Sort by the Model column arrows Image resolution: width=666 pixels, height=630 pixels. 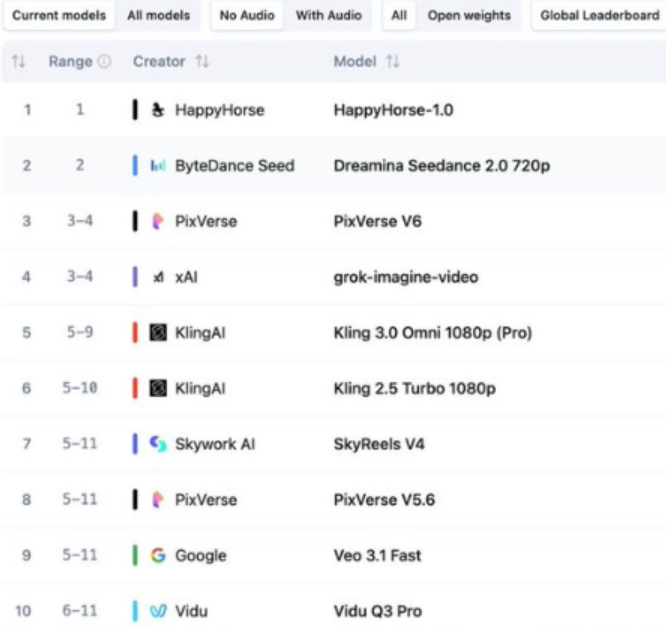392,62
